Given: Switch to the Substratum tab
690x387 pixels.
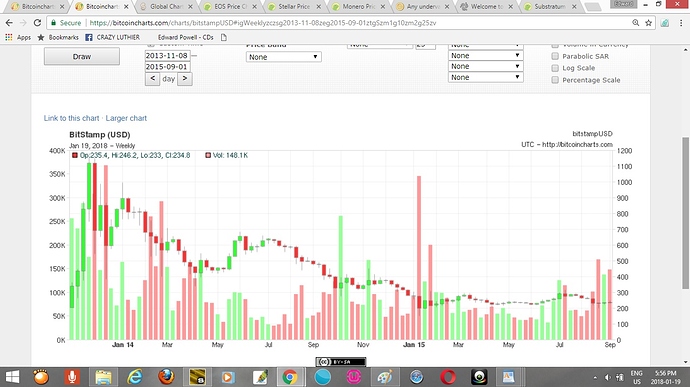Looking at the screenshot, I should [x=550, y=7].
